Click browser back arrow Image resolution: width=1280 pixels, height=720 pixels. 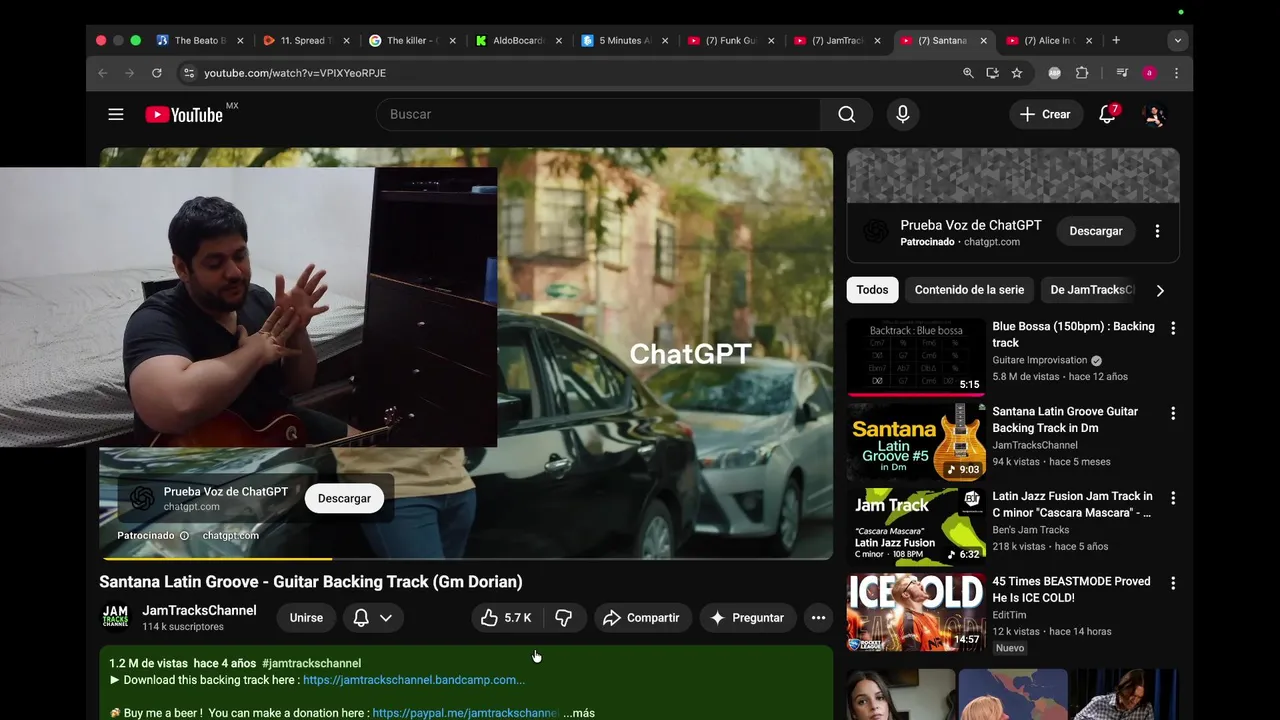tap(102, 73)
